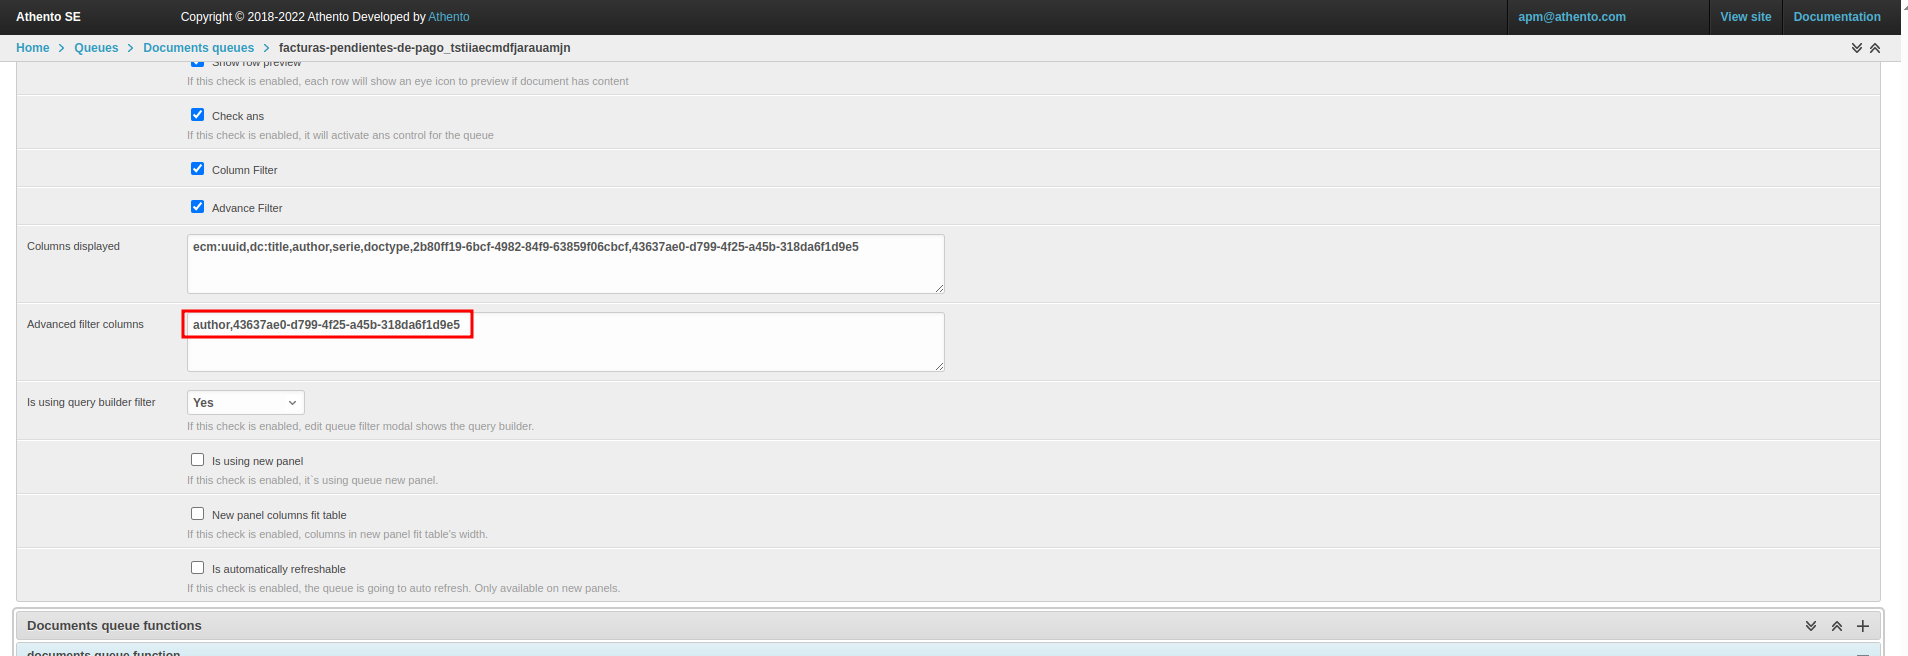Click plus icon to add documents queue function

tap(1863, 626)
